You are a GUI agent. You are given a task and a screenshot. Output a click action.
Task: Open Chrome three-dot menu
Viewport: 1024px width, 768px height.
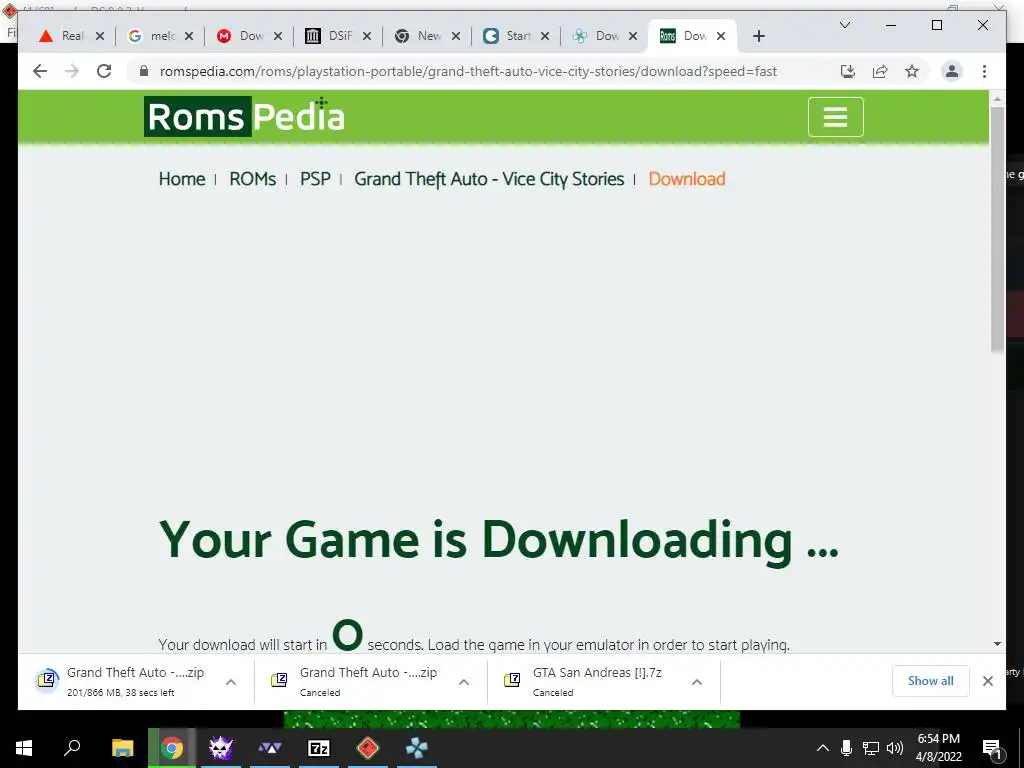pyautogui.click(x=984, y=71)
